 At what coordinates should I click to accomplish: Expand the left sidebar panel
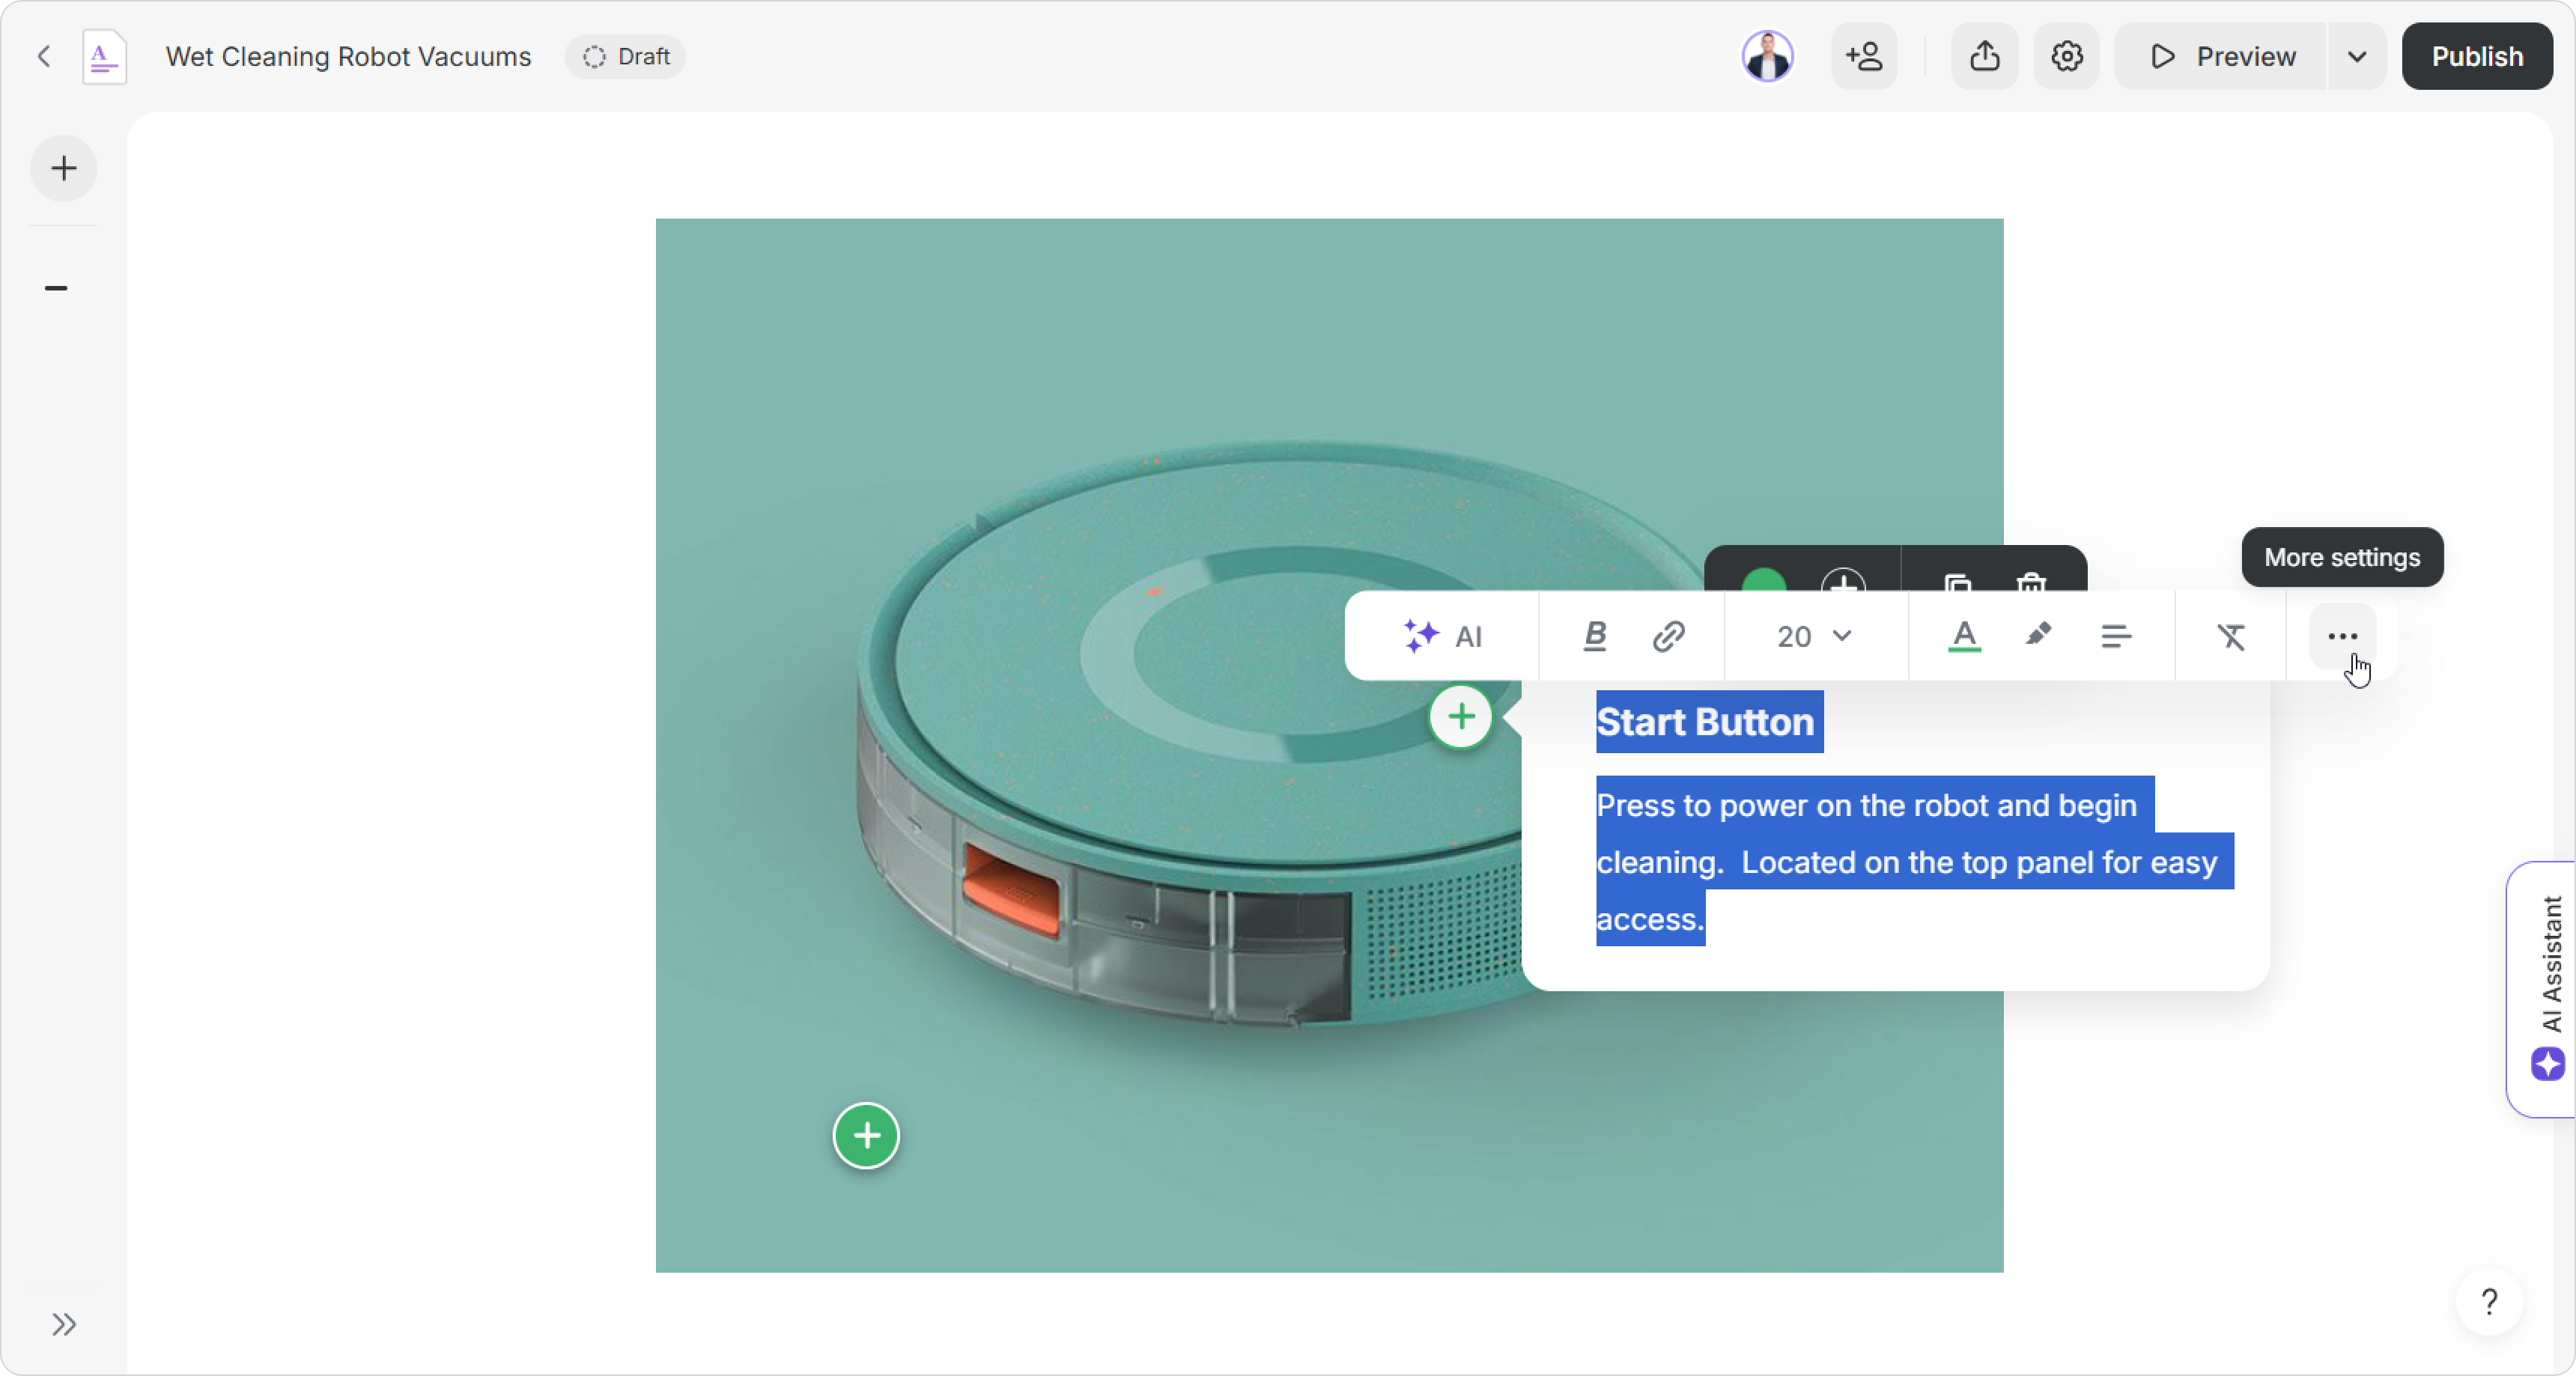64,1324
